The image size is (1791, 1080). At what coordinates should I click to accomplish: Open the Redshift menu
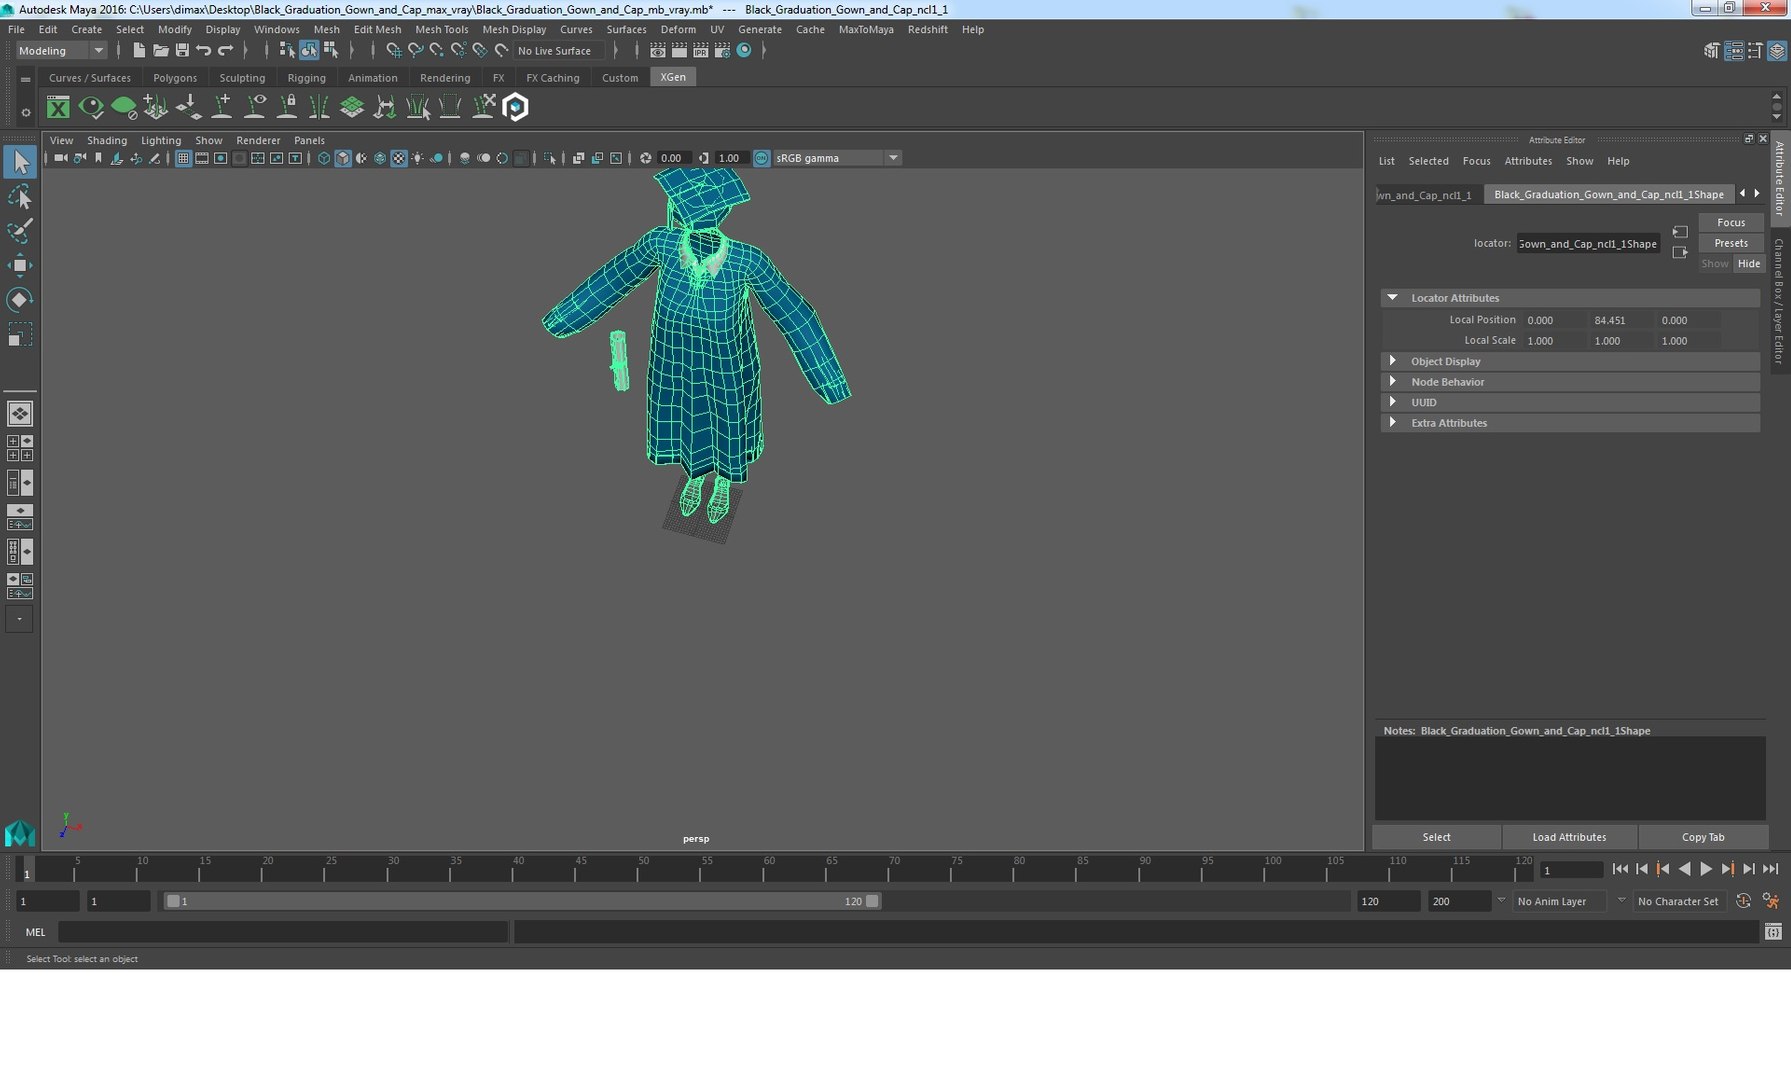[x=927, y=29]
